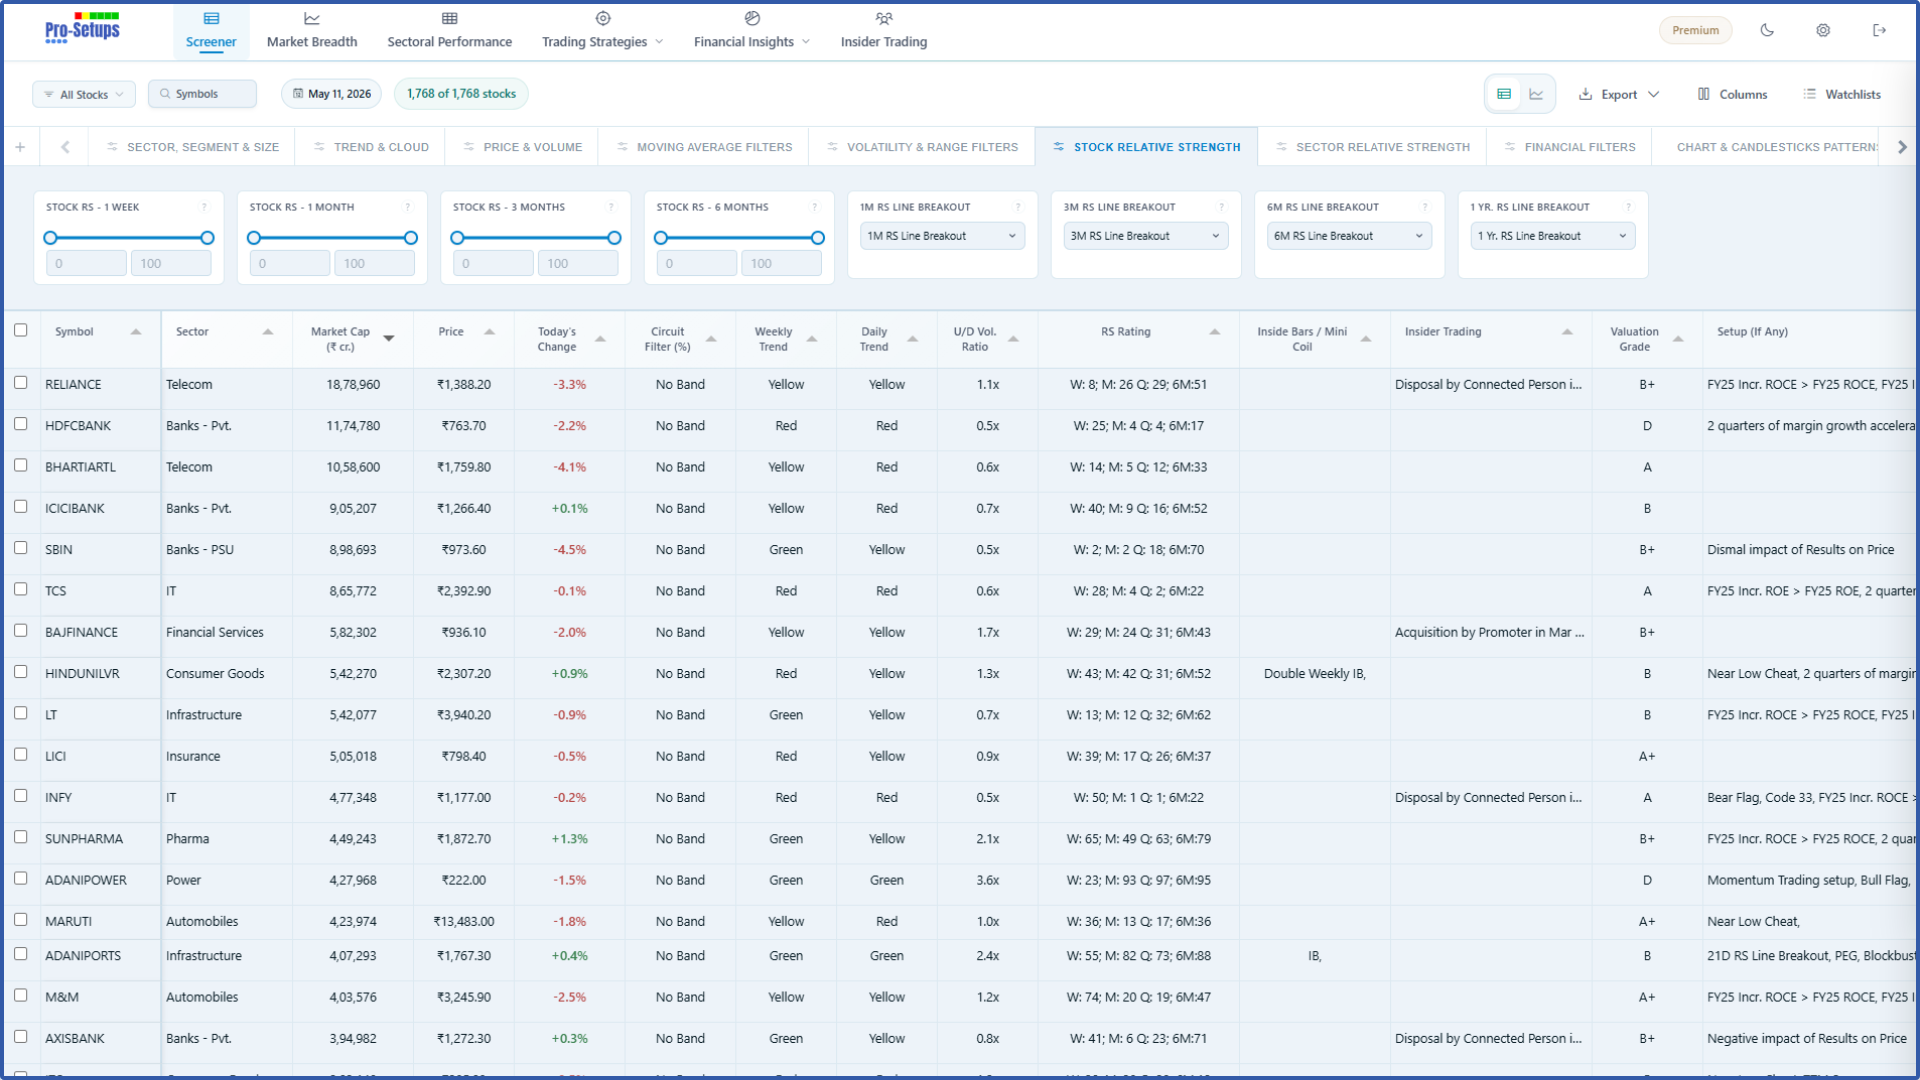Open Market Breadth page
Viewport: 1920px width, 1080px height.
312,30
